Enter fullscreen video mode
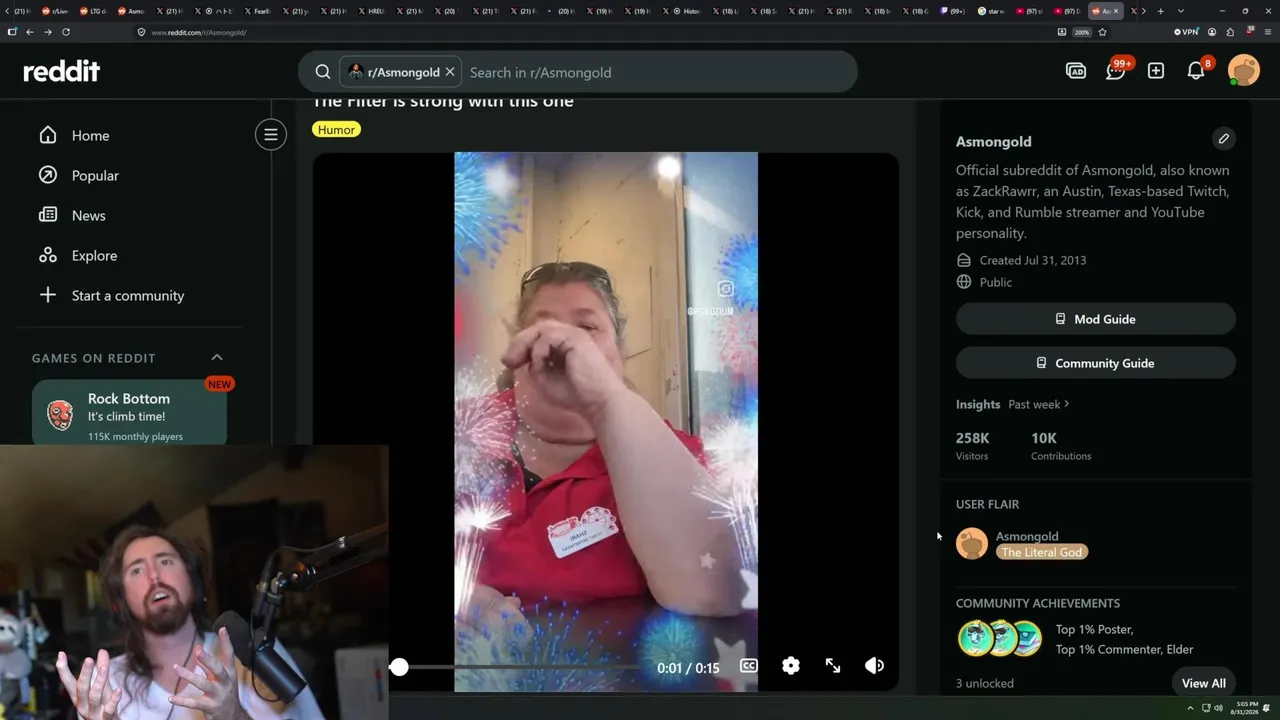 (x=833, y=666)
